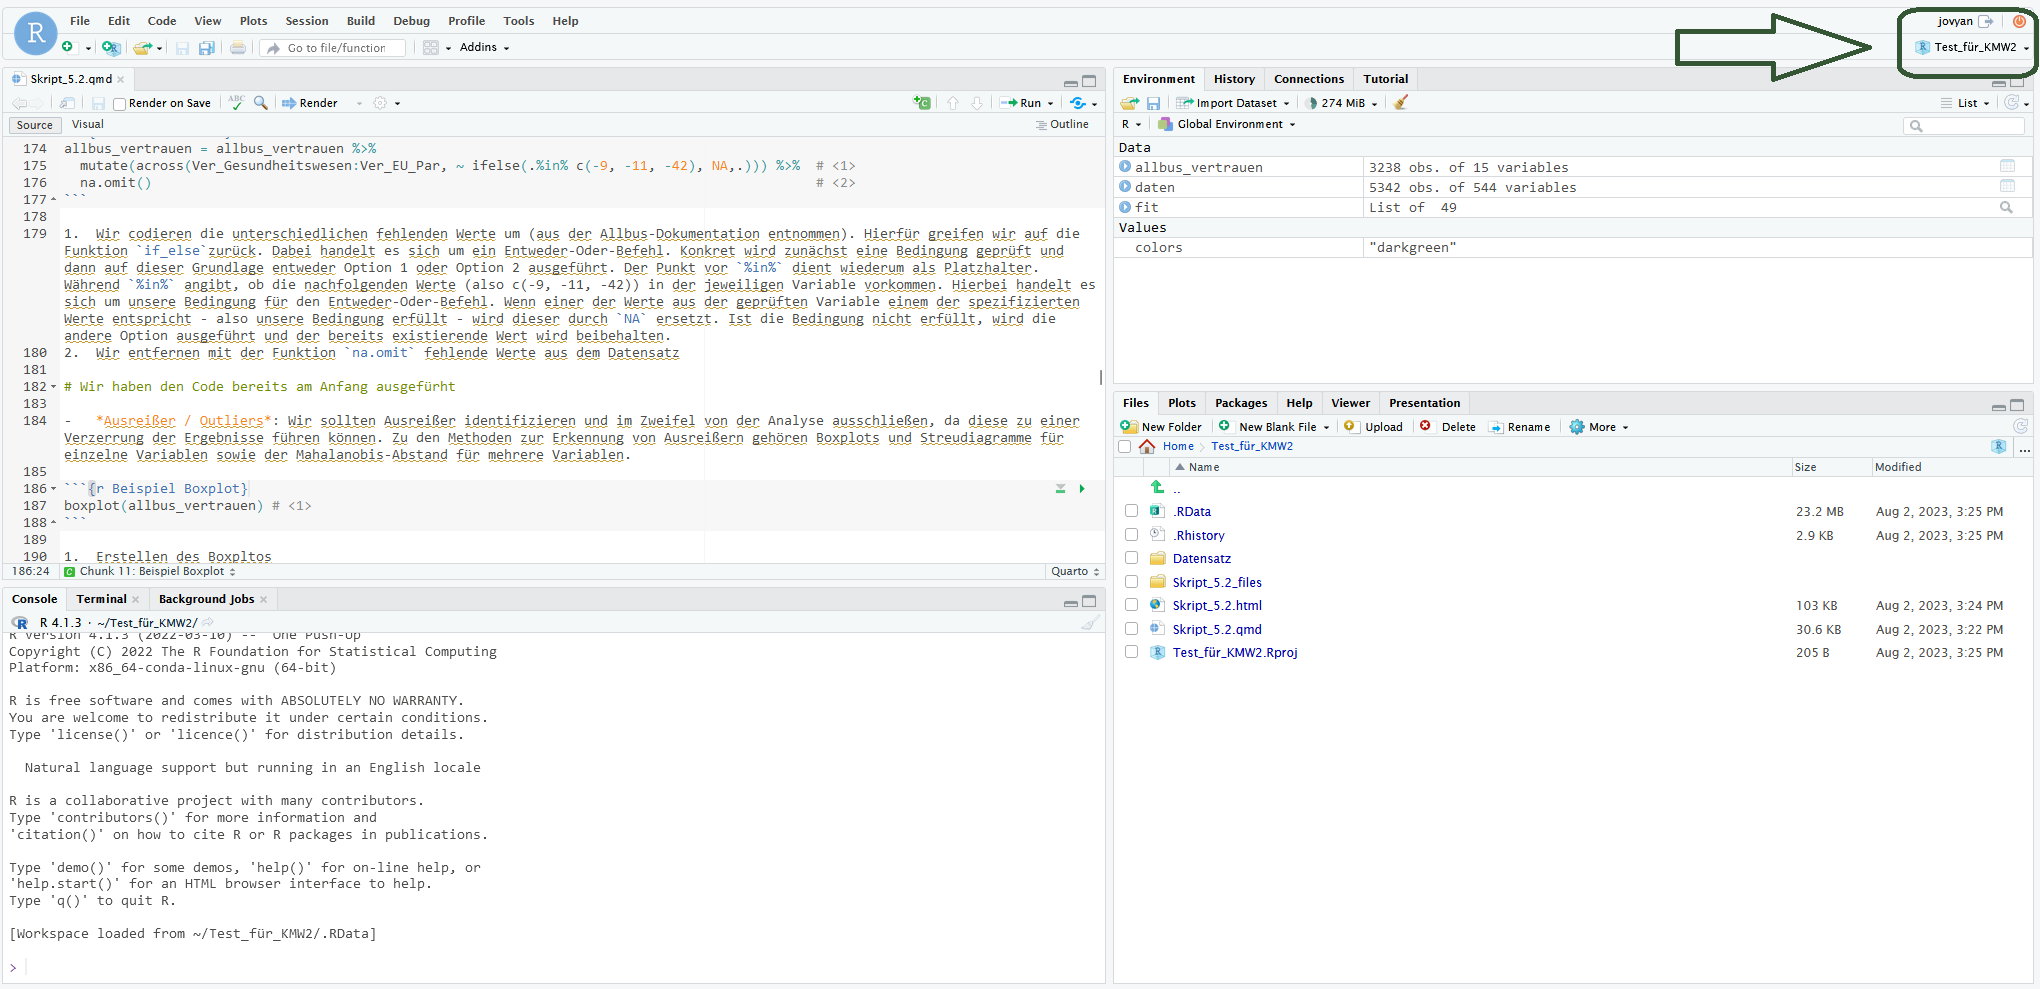
Task: Select the Skript_5.2_files folder checkbox
Action: click(x=1131, y=582)
